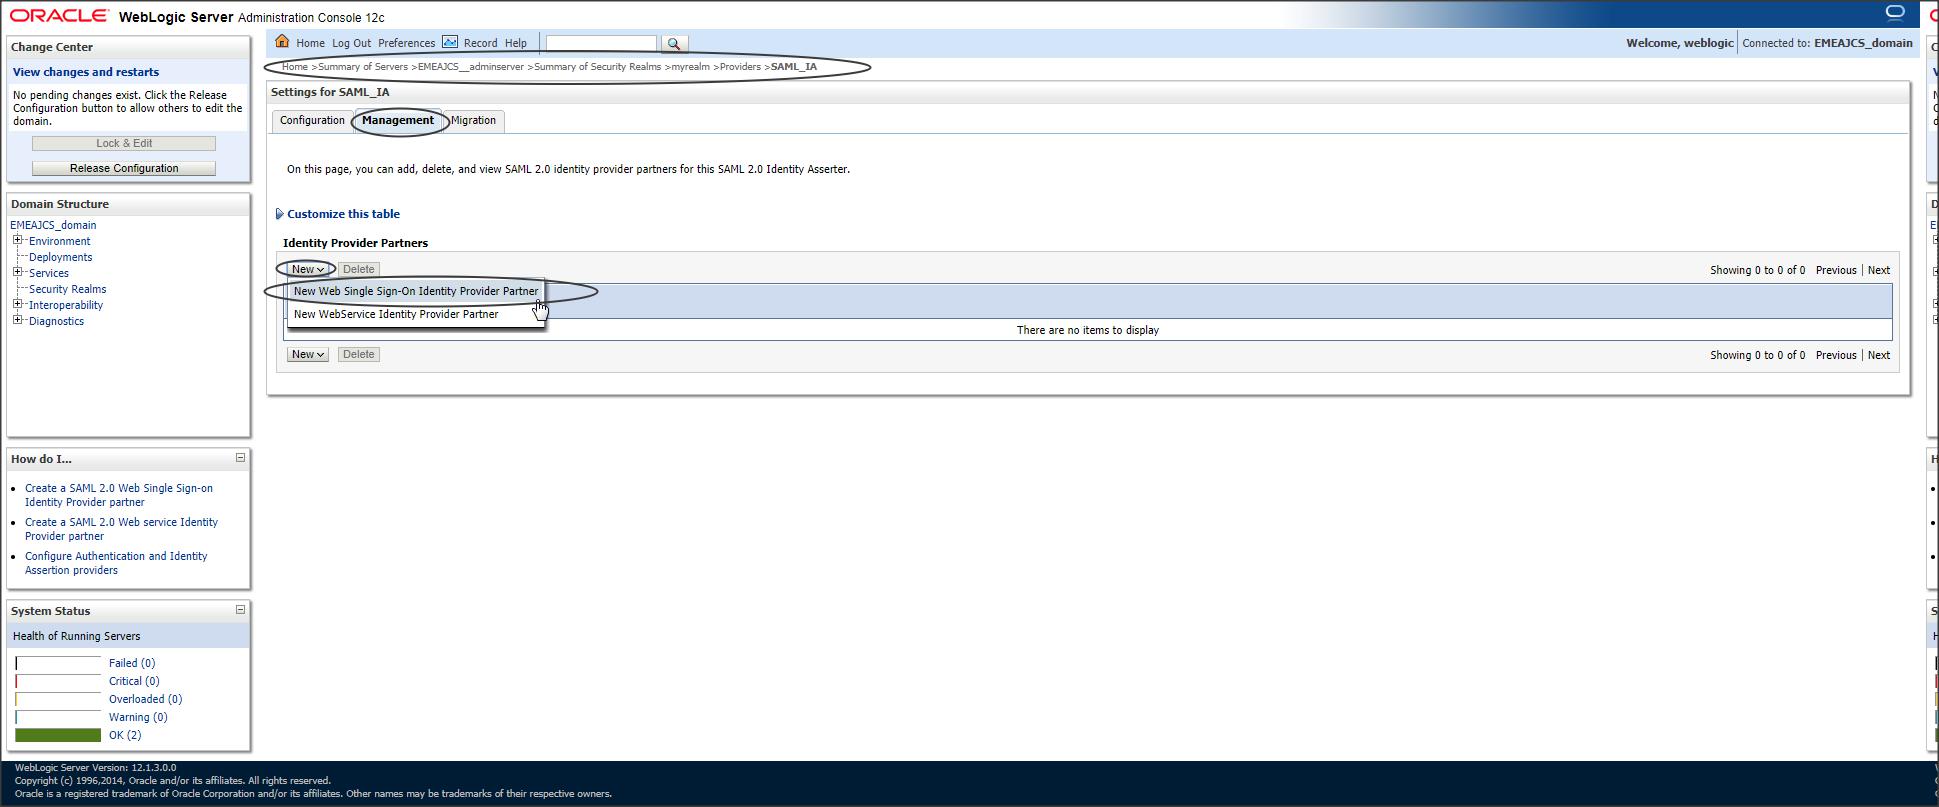Click the Record icon in toolbar
Viewport: 1939px width, 807px height.
pyautogui.click(x=450, y=42)
